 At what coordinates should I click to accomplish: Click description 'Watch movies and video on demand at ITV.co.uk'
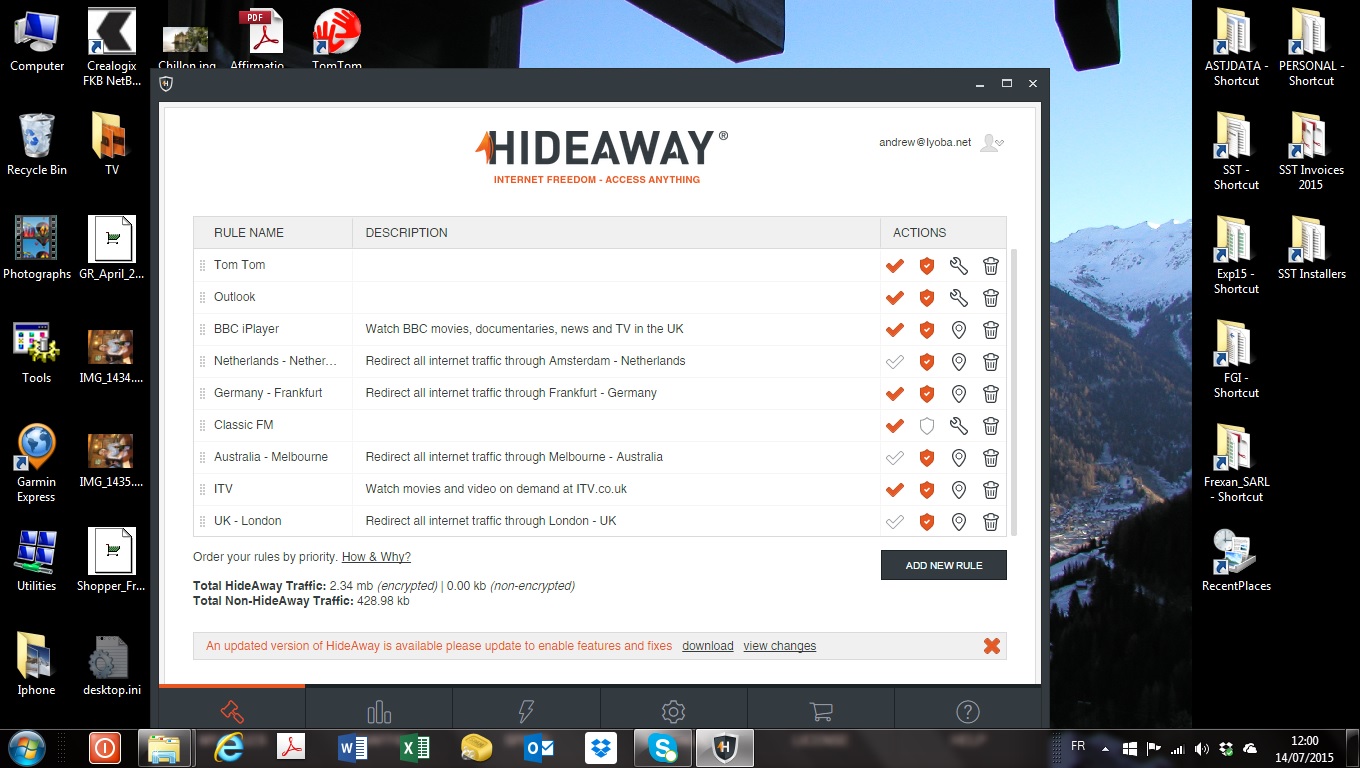(x=496, y=489)
